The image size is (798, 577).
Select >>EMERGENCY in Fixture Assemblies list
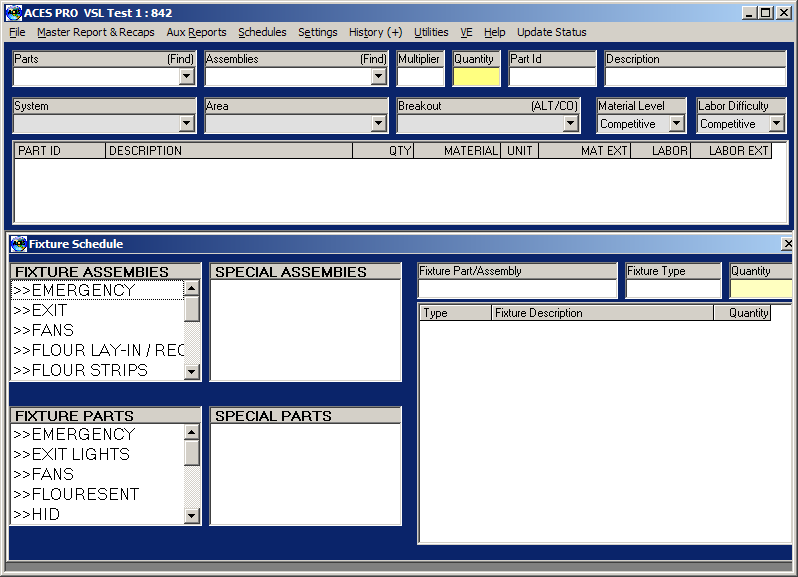coord(97,290)
